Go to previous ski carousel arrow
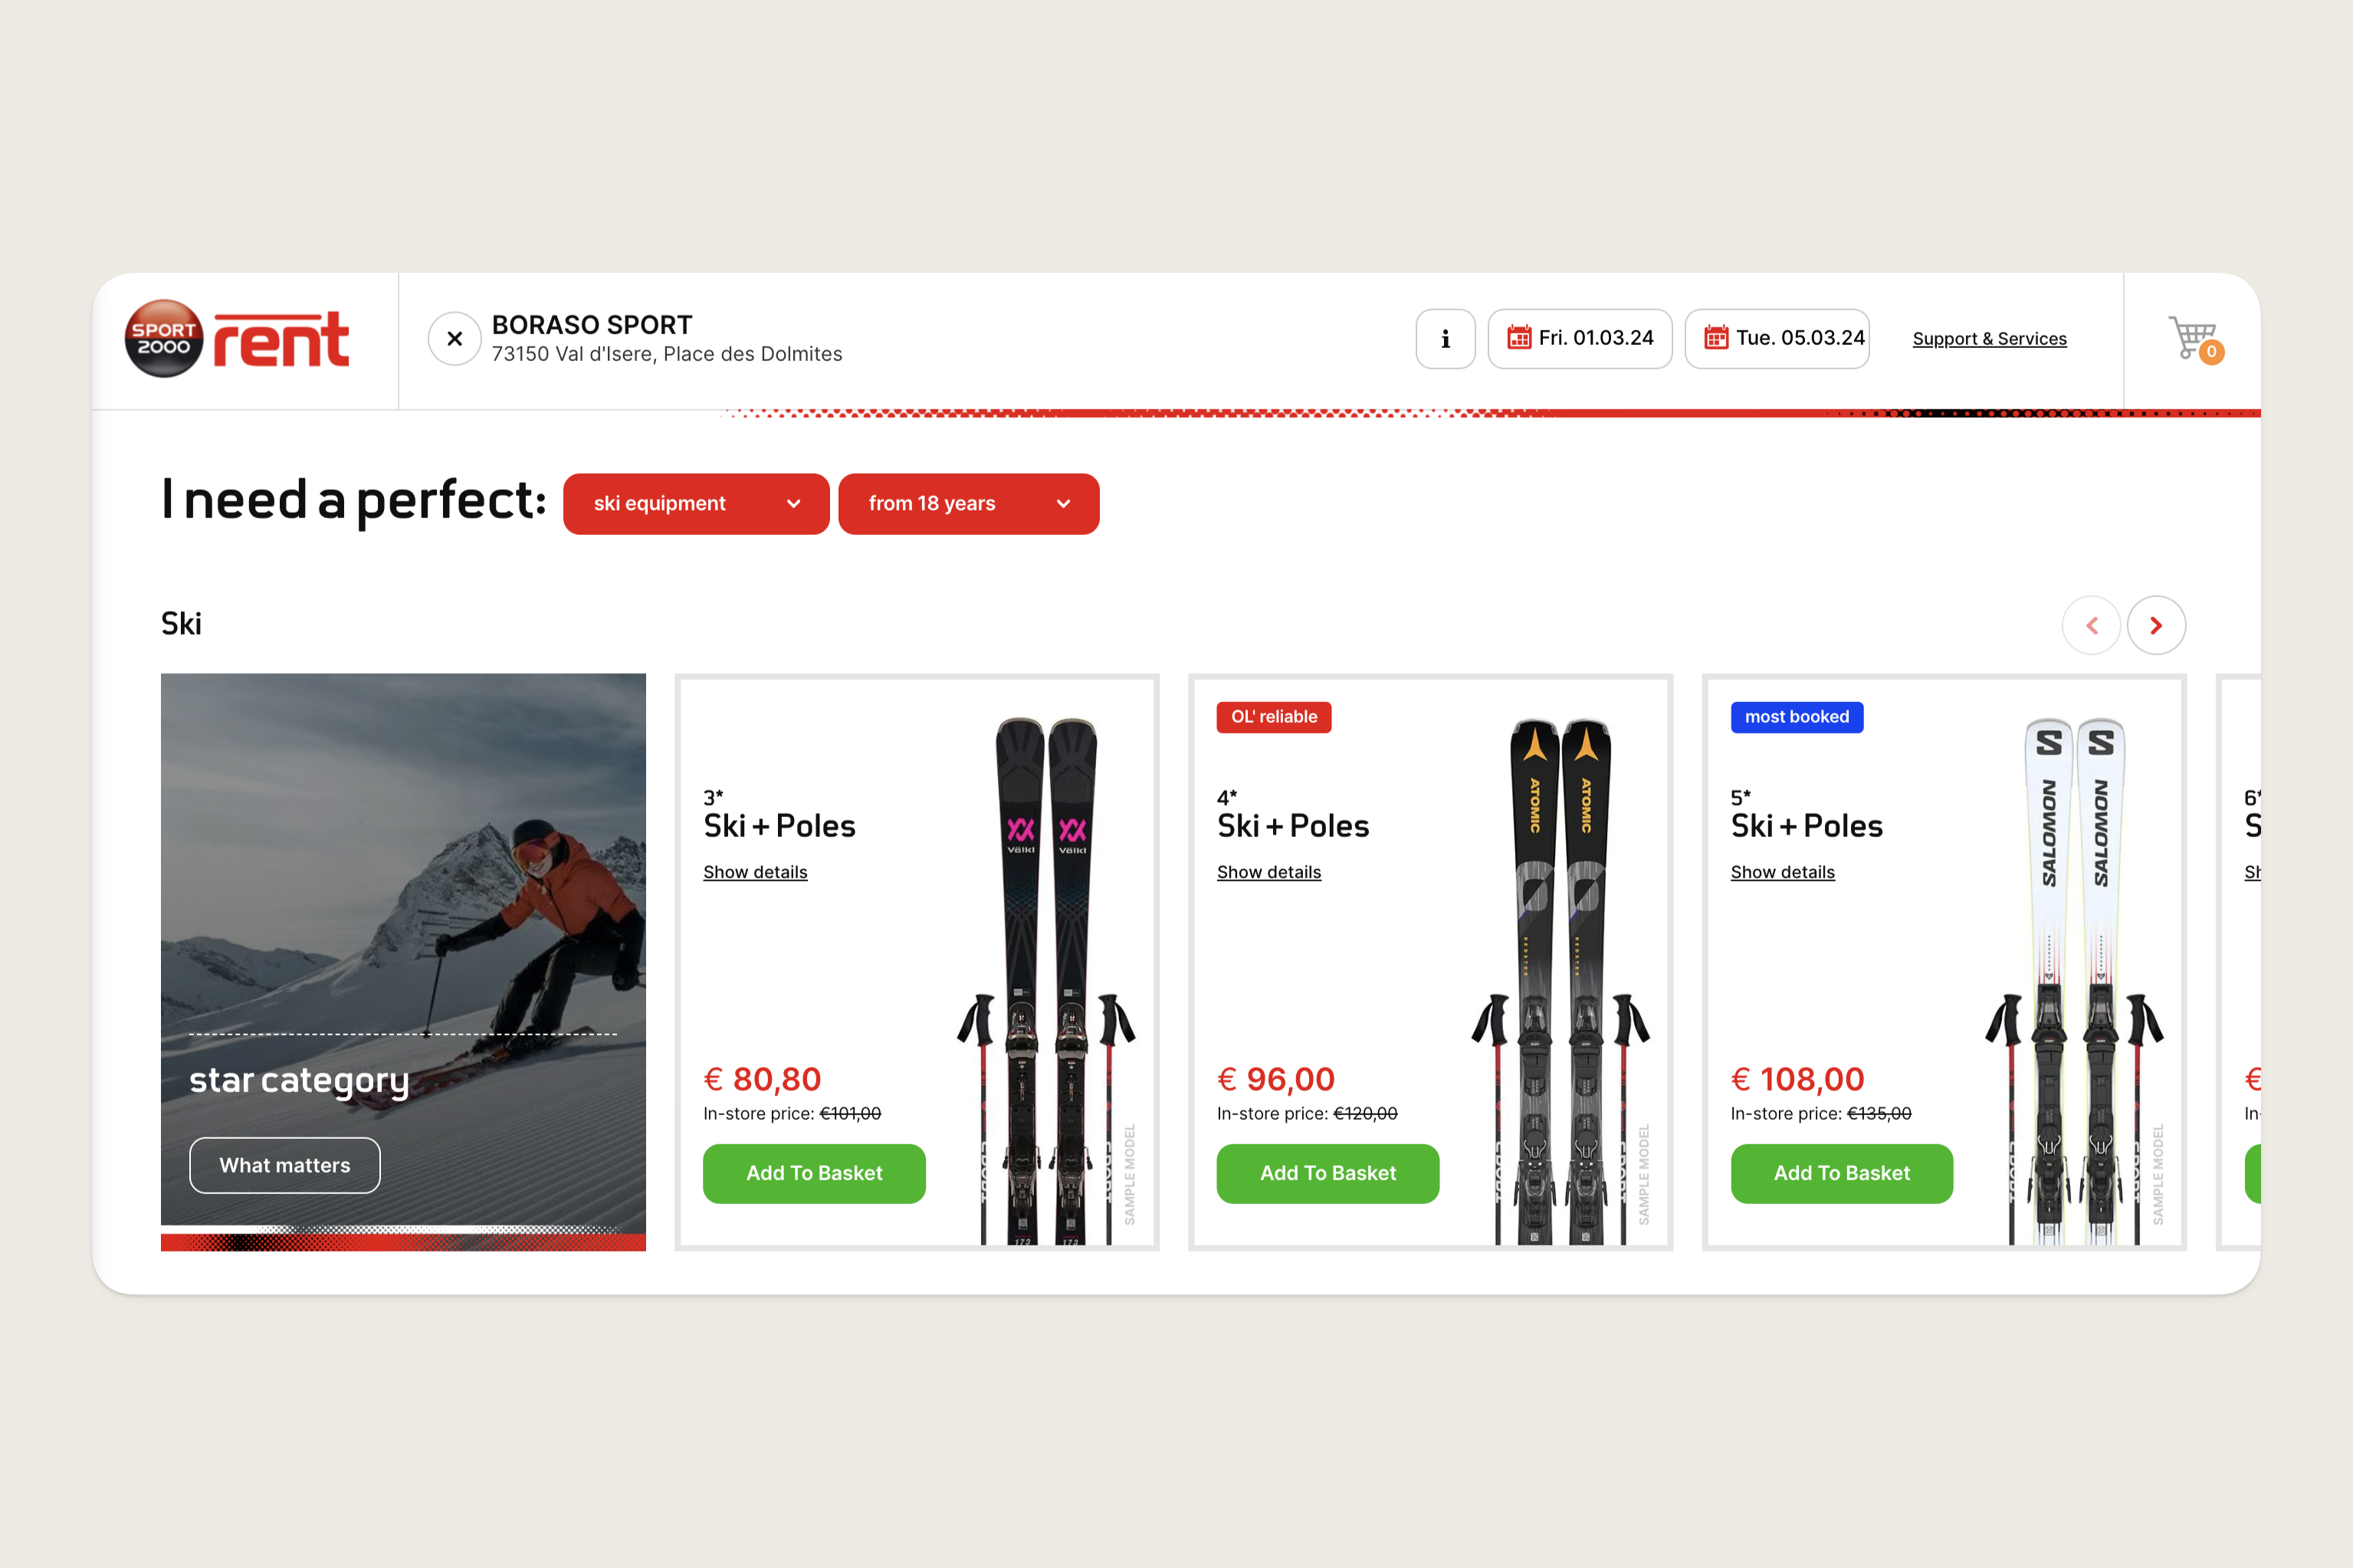This screenshot has width=2353, height=1568. click(x=2091, y=625)
